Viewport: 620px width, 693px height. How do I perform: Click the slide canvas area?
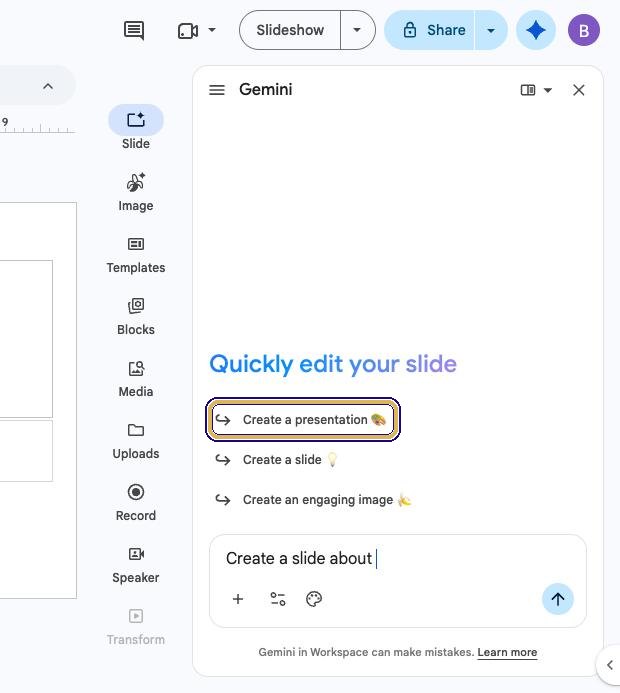point(38,400)
